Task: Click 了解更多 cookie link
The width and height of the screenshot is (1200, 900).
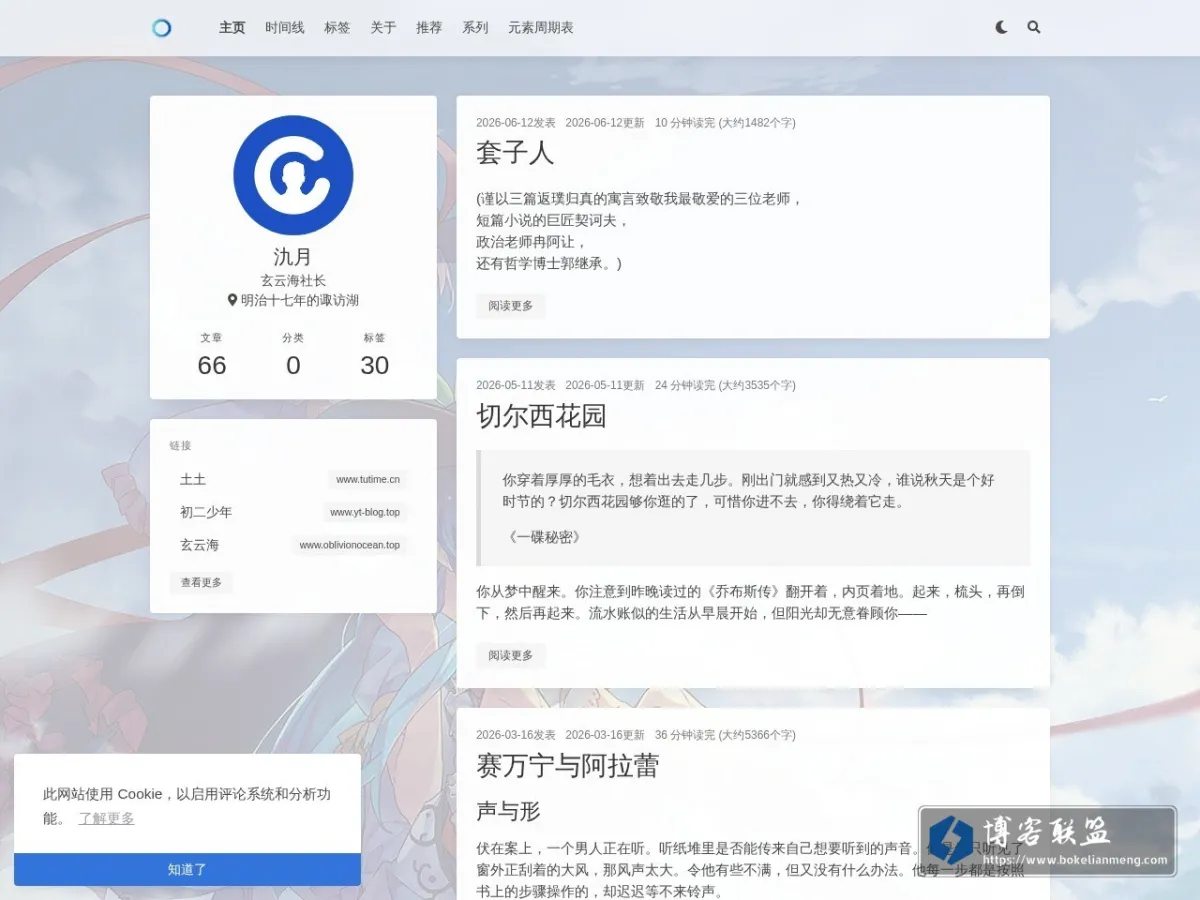Action: point(106,818)
